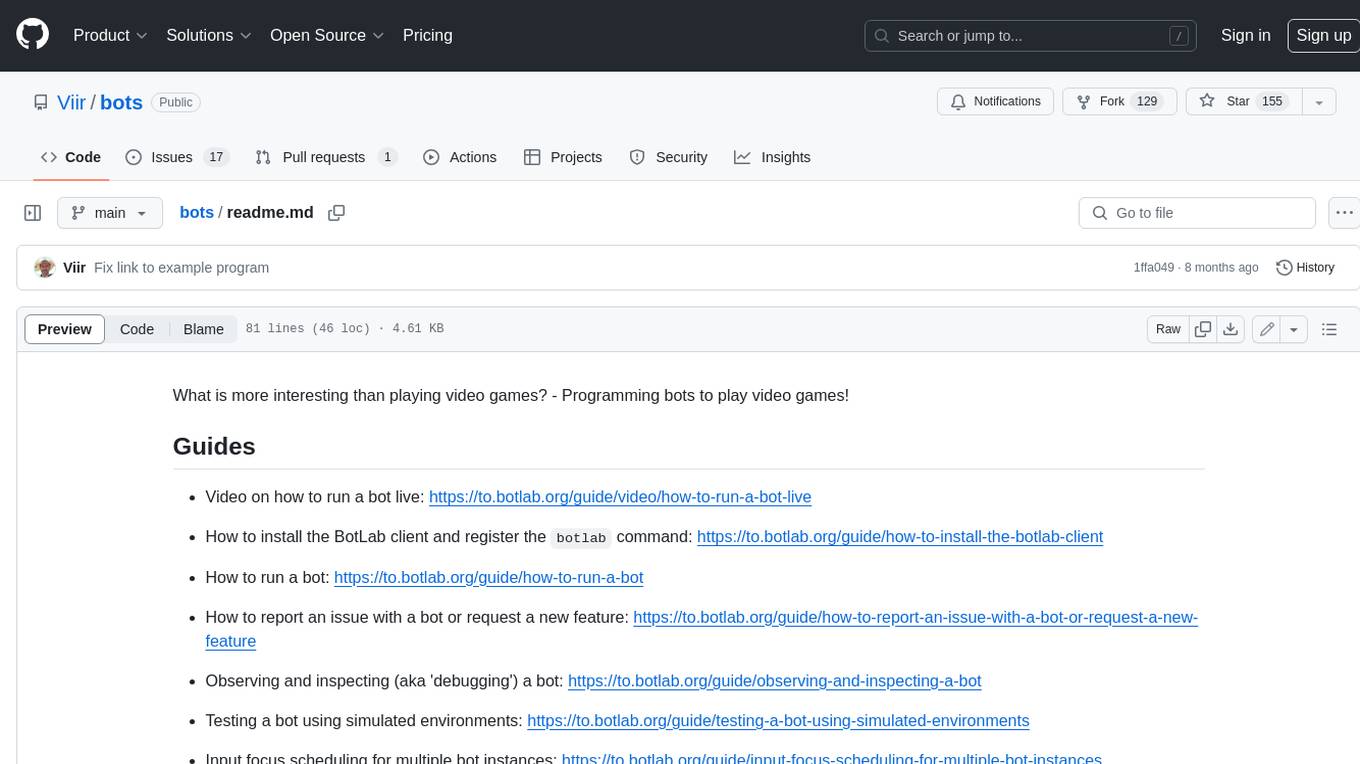Focus the Search or jump to field
The image size is (1360, 764).
(x=1031, y=35)
